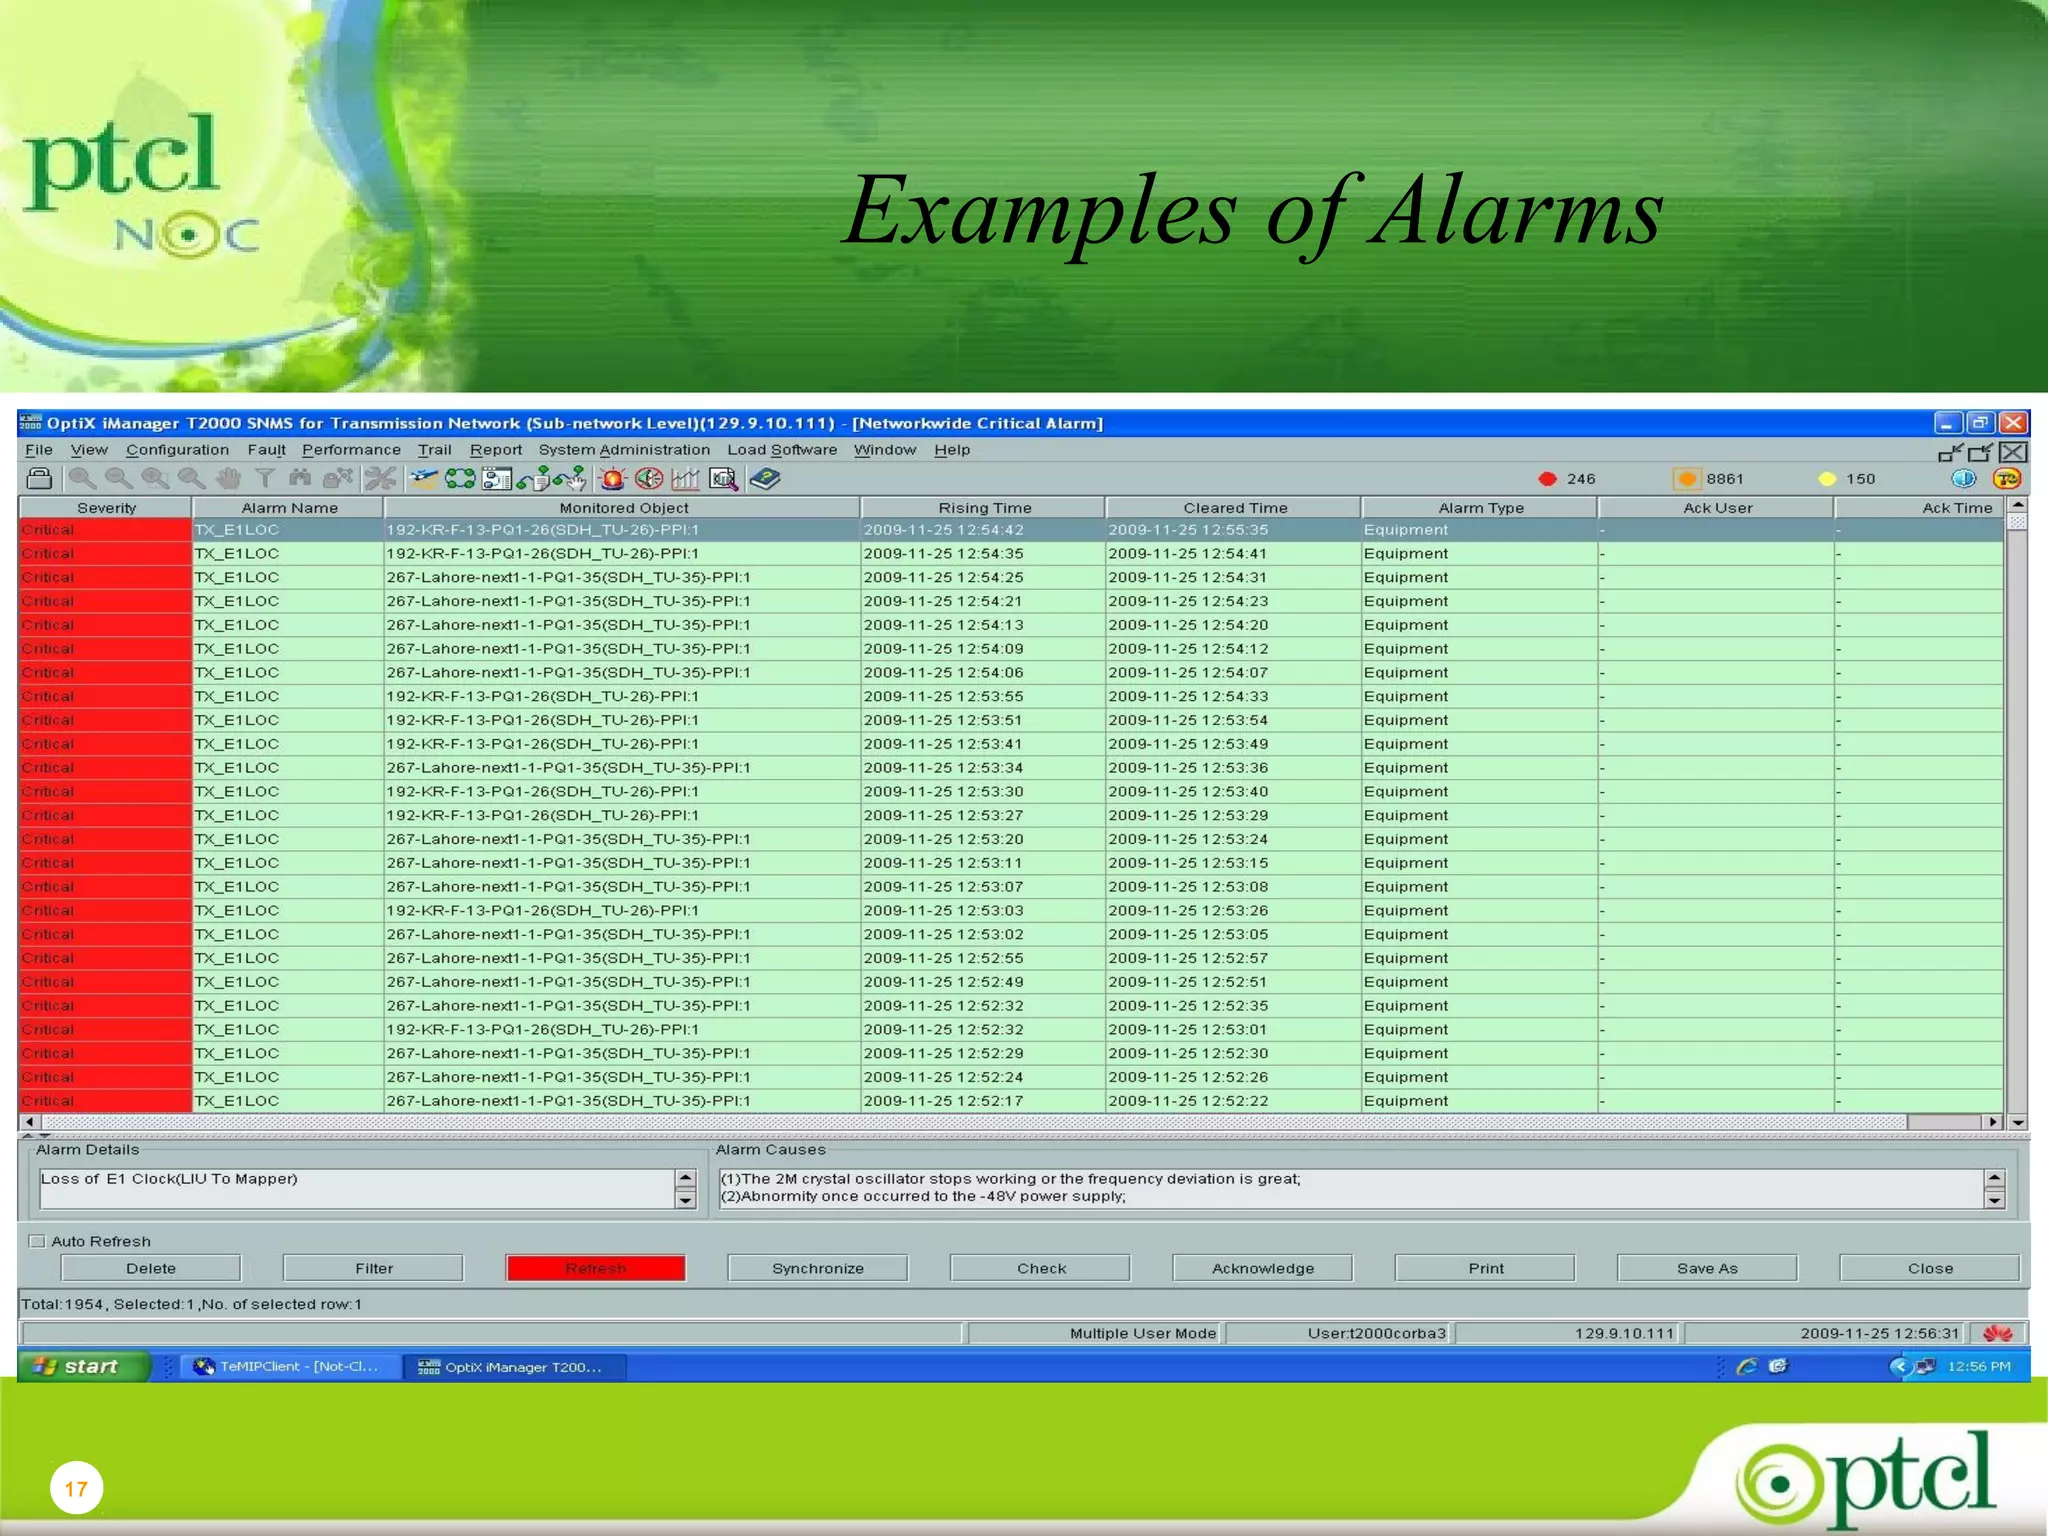Image resolution: width=2048 pixels, height=1536 pixels.
Task: Sort by the Rising Time column header
Action: click(x=984, y=508)
